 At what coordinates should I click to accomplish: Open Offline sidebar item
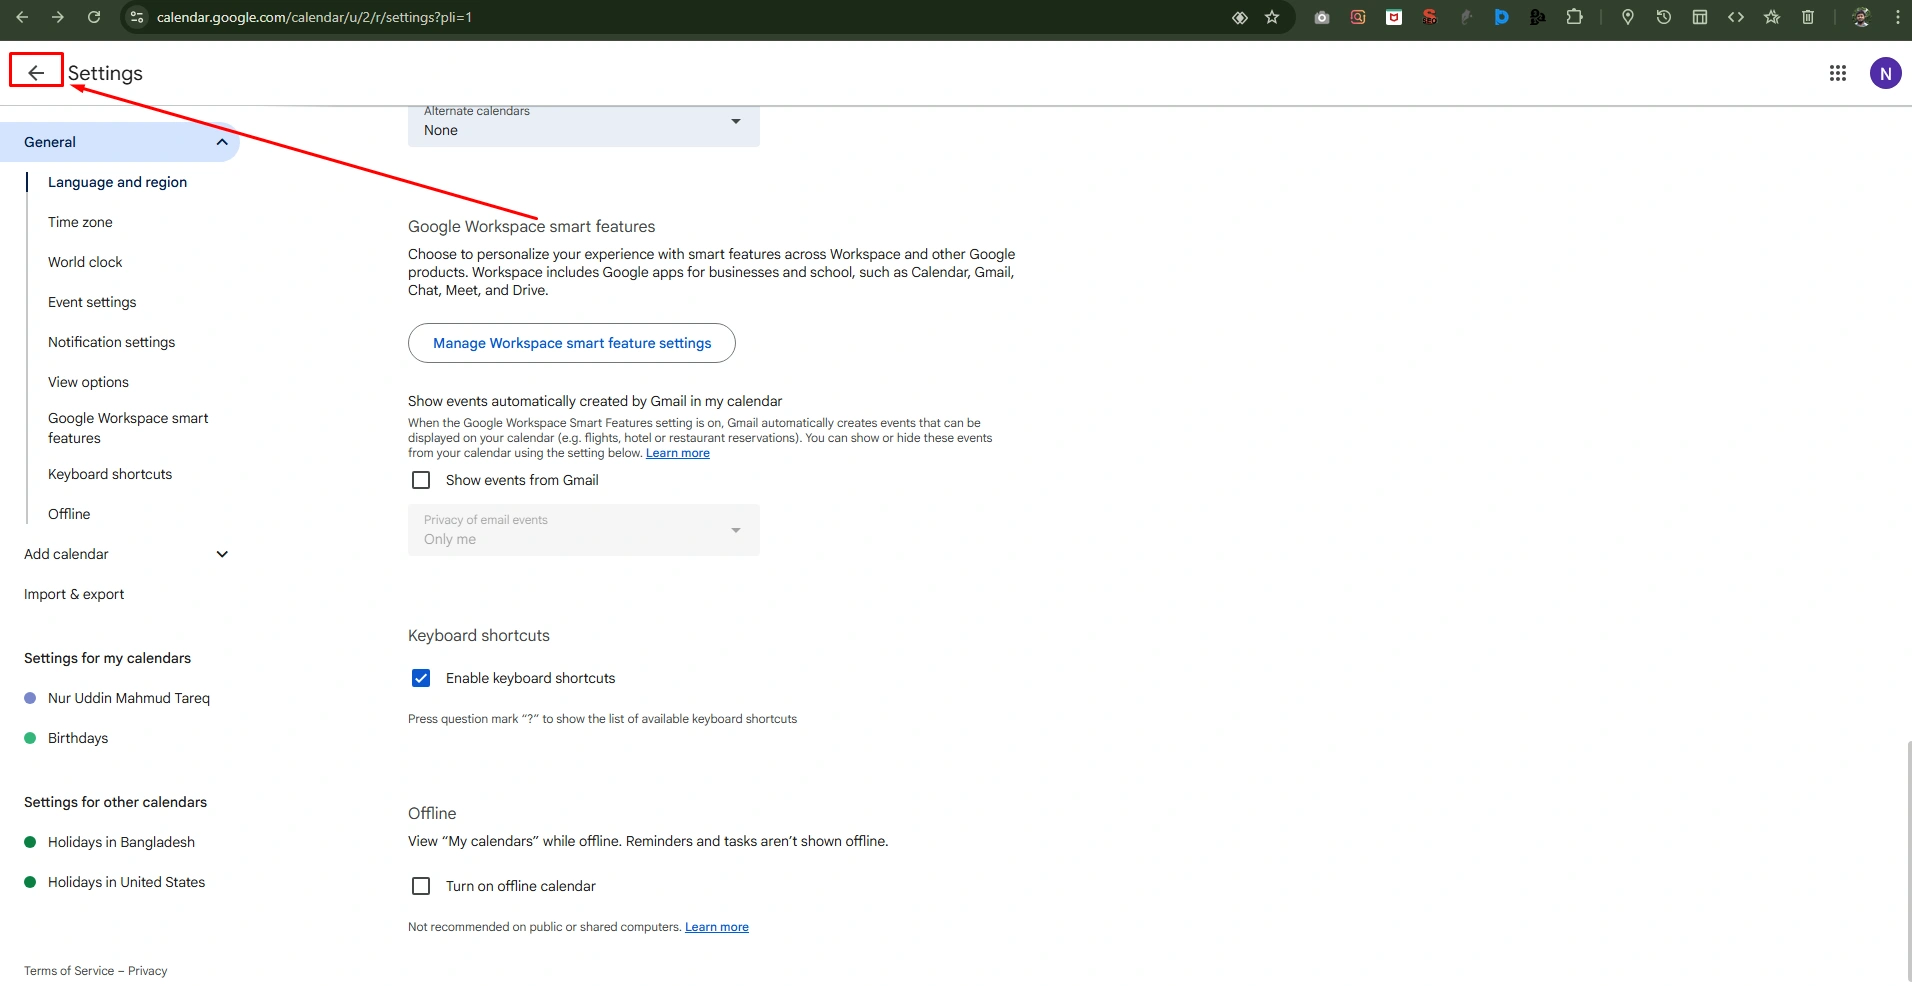tap(69, 514)
